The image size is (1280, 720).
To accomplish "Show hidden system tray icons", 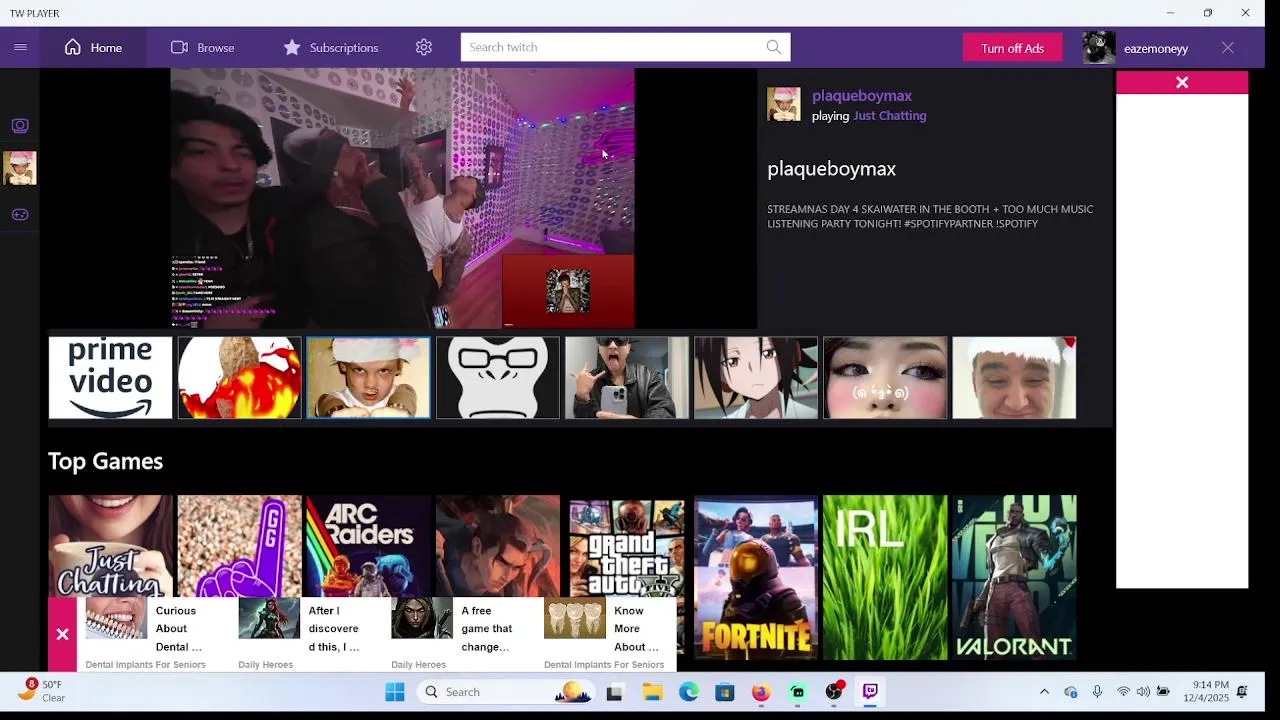I will point(1044,692).
